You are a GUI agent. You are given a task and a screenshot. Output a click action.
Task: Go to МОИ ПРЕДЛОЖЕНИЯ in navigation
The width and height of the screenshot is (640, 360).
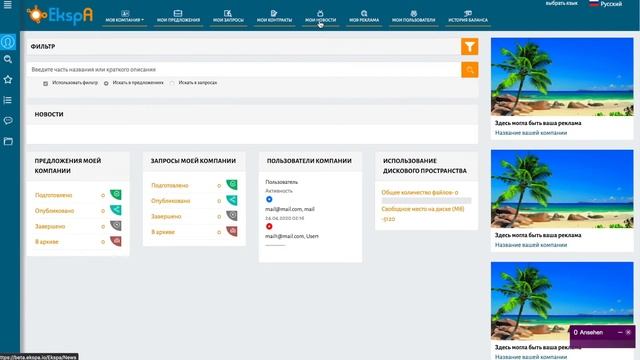coord(178,16)
